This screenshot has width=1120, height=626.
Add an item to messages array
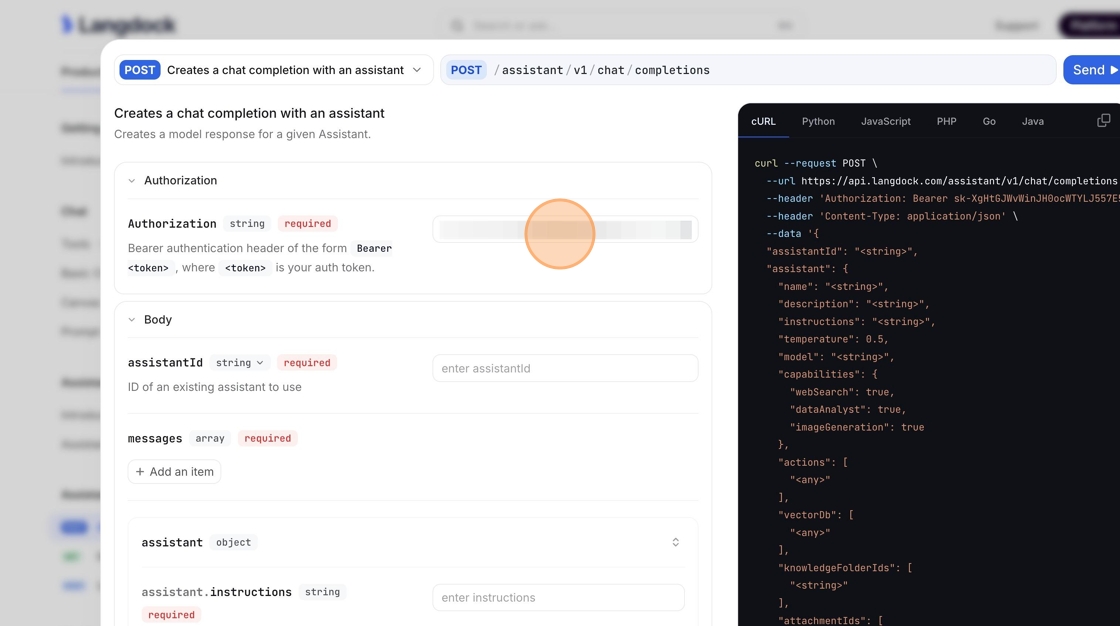click(x=175, y=472)
